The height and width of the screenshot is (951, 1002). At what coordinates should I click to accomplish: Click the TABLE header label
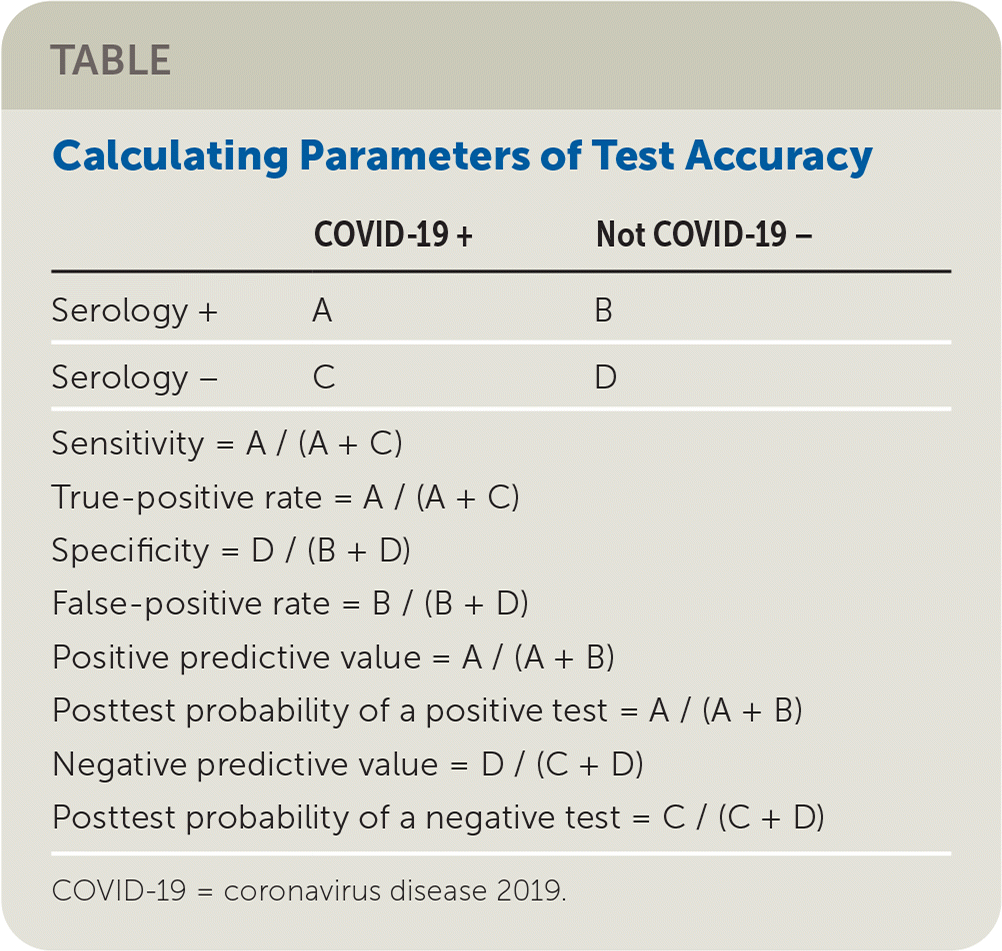coord(111,61)
